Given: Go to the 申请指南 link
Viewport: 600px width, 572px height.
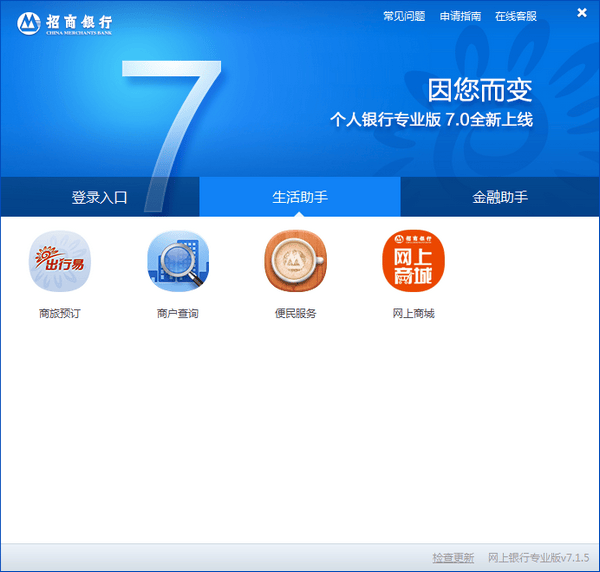Looking at the screenshot, I should (x=460, y=16).
